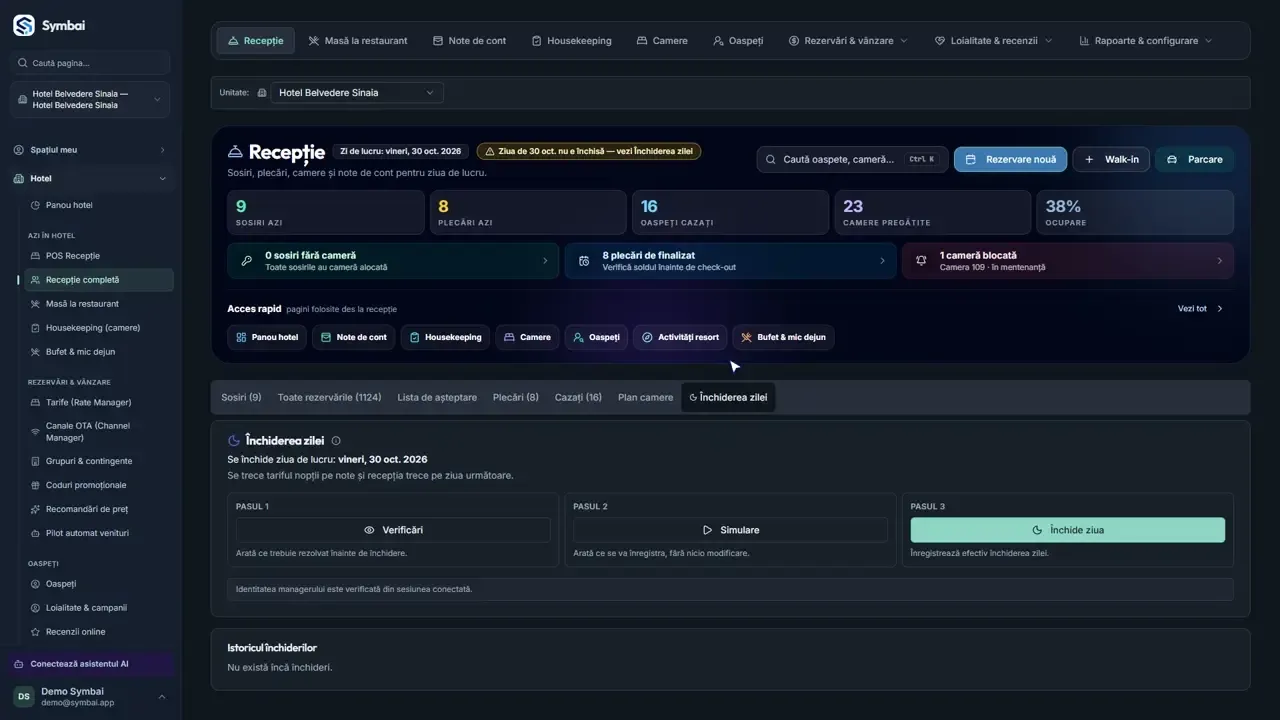Click the Închide ziua button
Image resolution: width=1280 pixels, height=720 pixels.
pyautogui.click(x=1067, y=530)
